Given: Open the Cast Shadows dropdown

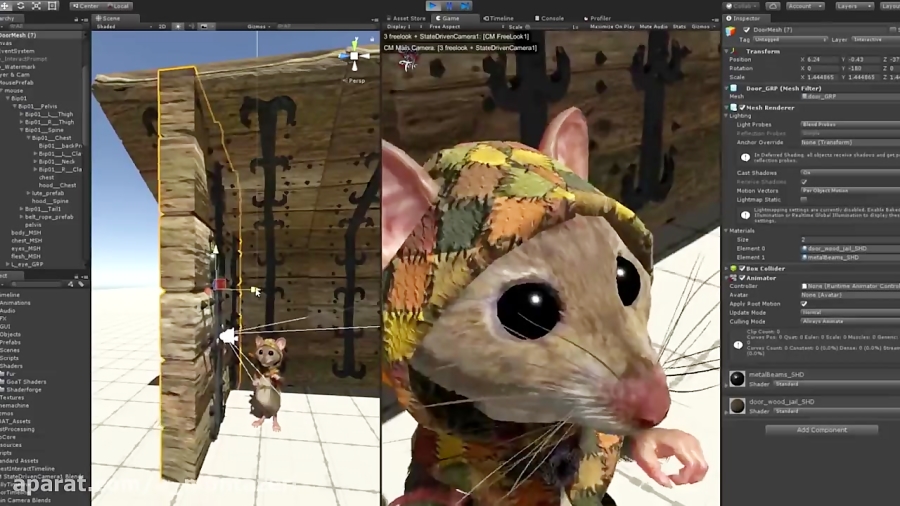Looking at the screenshot, I should click(850, 173).
